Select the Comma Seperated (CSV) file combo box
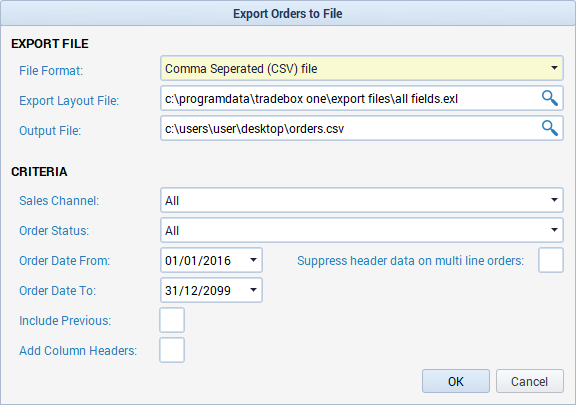 pos(362,68)
